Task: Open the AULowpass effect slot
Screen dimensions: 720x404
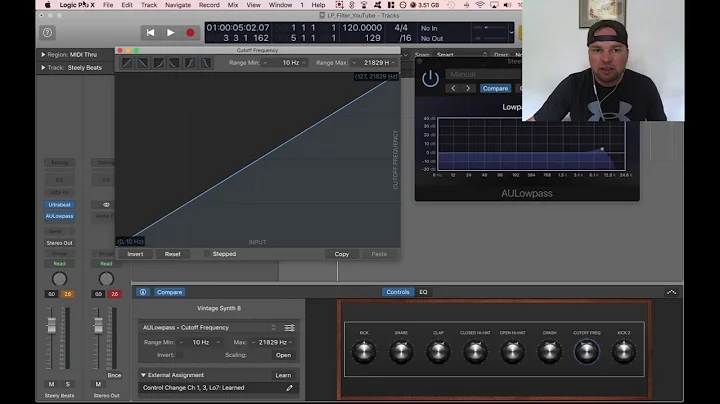Action: [x=60, y=216]
